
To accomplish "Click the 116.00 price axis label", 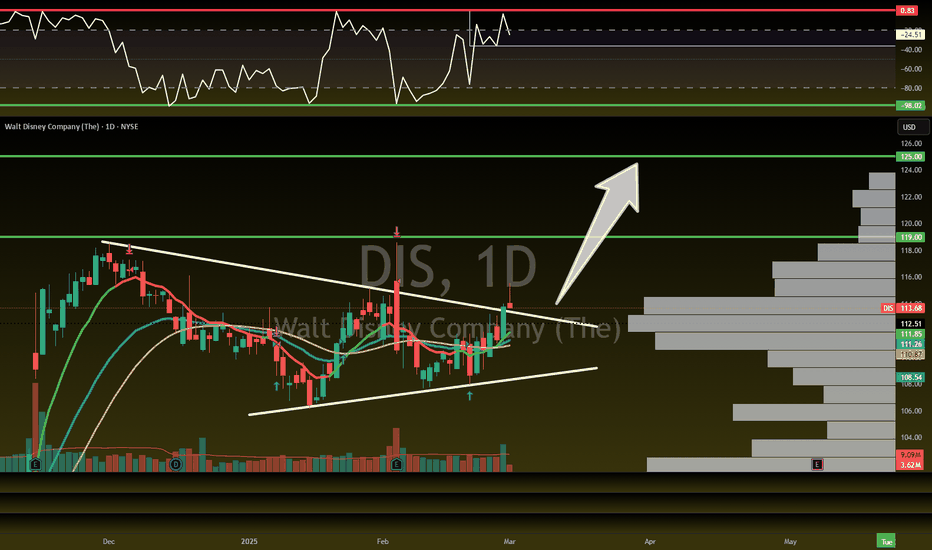I will 911,277.
